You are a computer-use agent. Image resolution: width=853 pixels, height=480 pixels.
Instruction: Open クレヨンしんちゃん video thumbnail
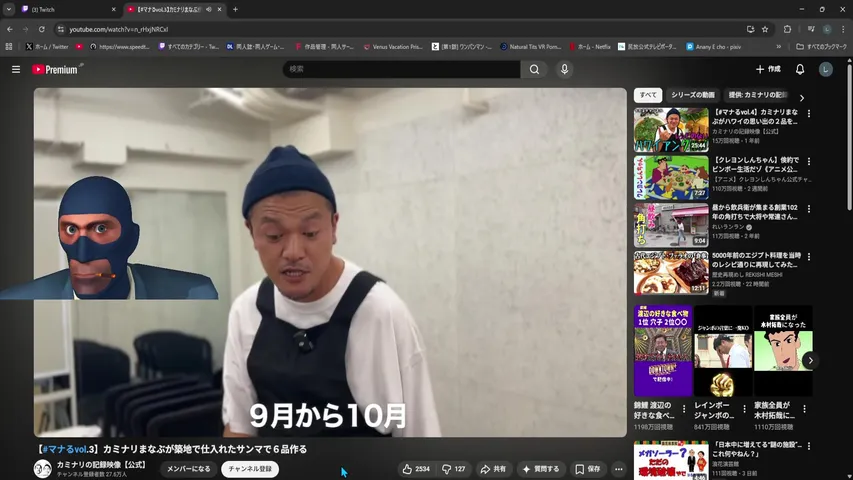671,177
